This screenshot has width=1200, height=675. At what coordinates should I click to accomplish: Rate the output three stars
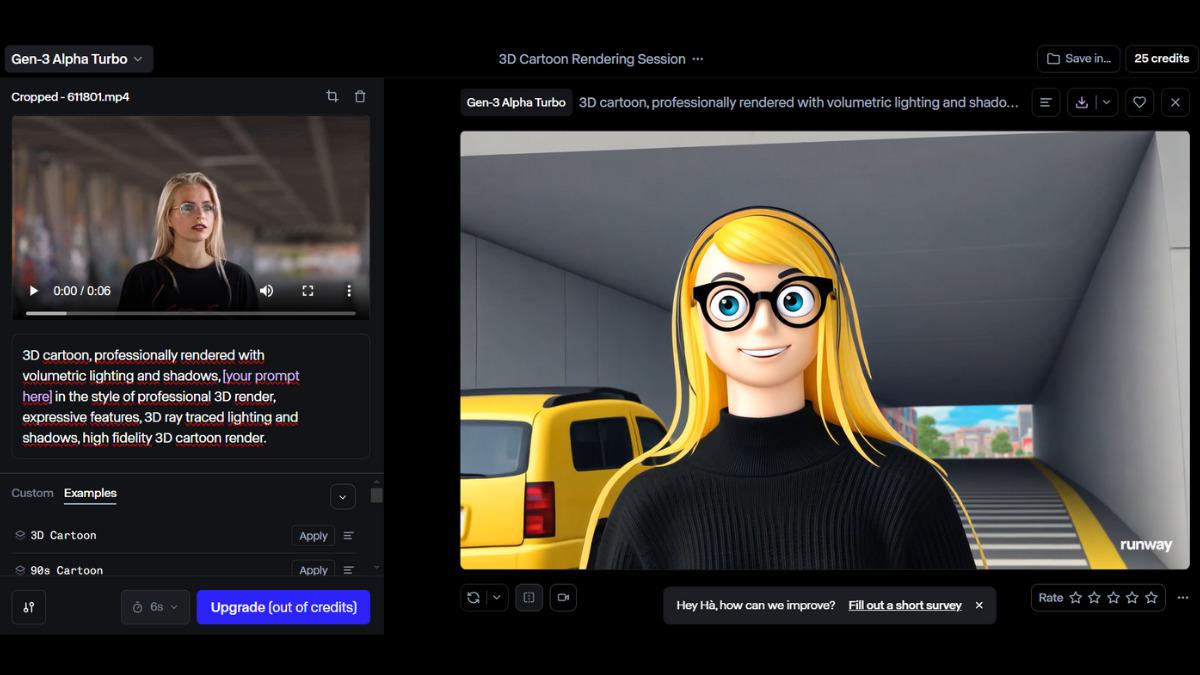click(x=1114, y=598)
